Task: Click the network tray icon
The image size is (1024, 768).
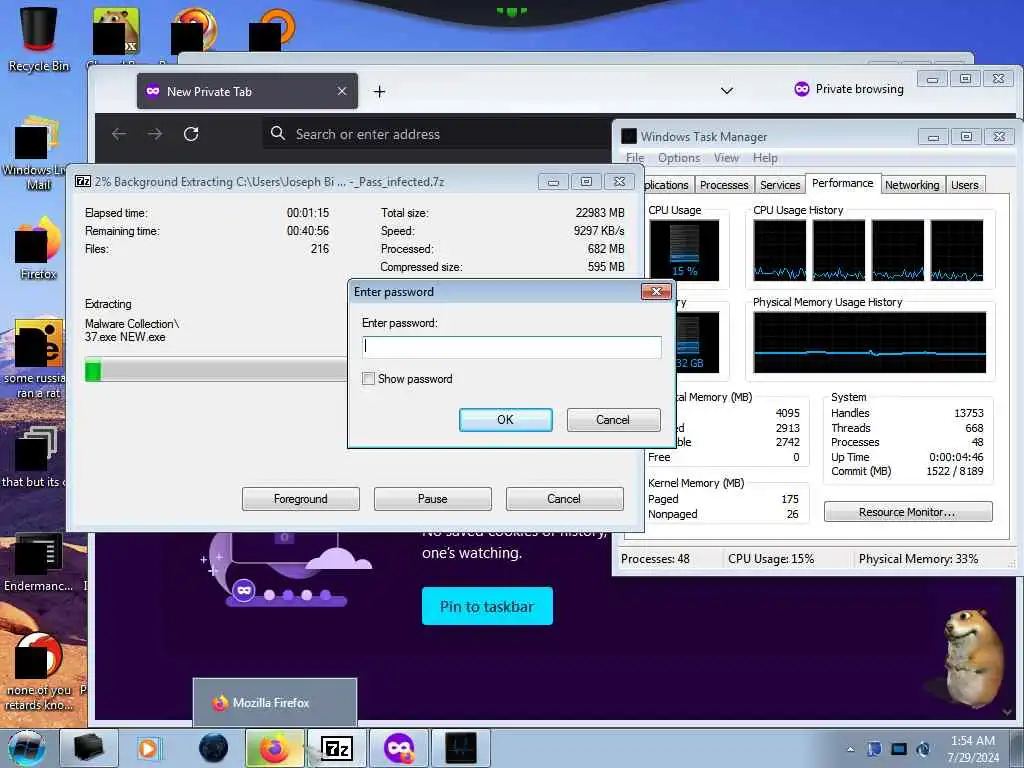Action: [899, 749]
